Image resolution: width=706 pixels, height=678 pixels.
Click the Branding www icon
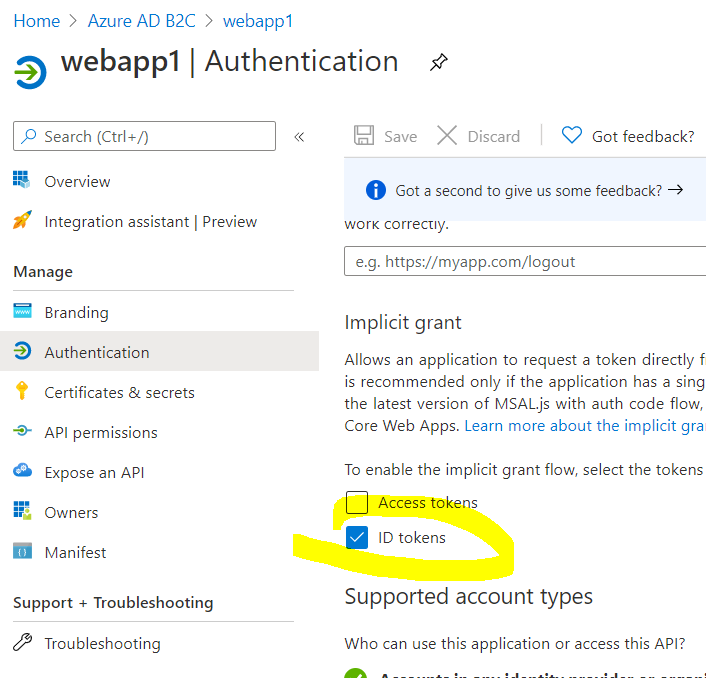click(x=23, y=311)
